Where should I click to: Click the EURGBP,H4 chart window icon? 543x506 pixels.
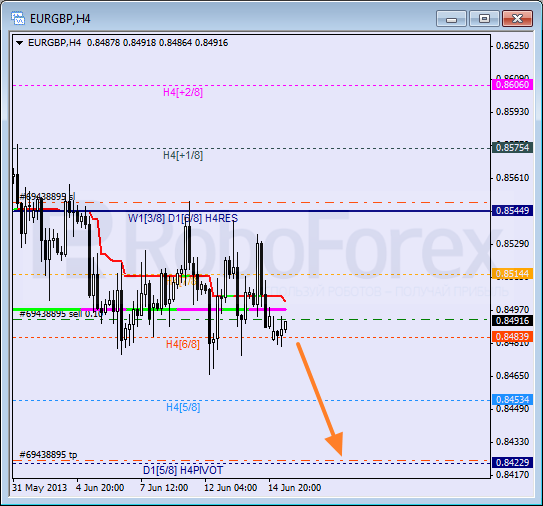18,18
